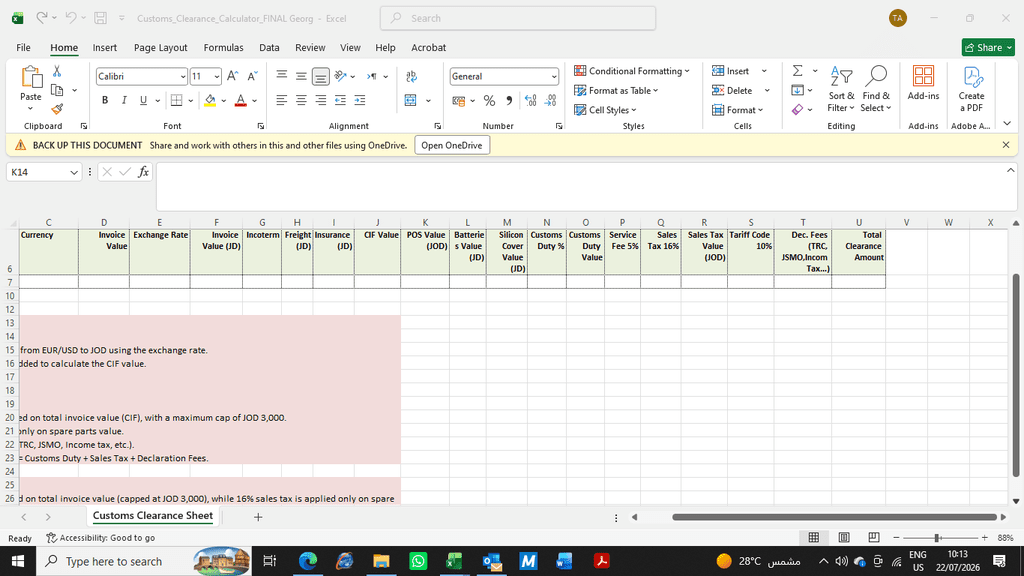The image size is (1024, 576).
Task: Open the General number format dropdown
Action: (554, 76)
